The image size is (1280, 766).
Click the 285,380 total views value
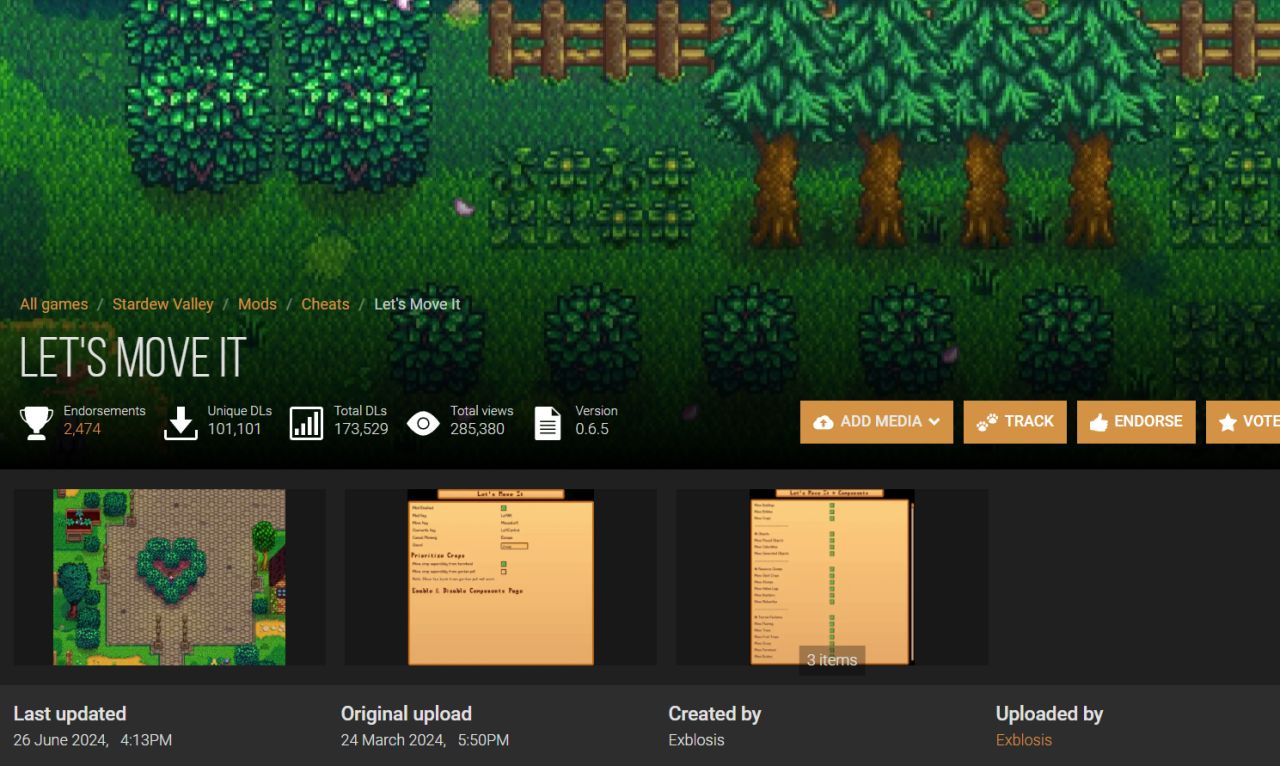click(477, 429)
